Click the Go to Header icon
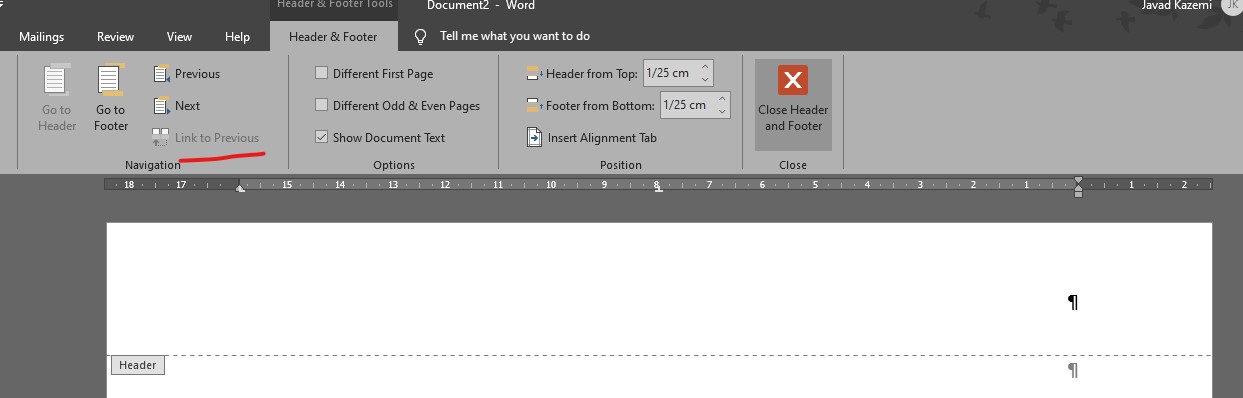 tap(57, 81)
